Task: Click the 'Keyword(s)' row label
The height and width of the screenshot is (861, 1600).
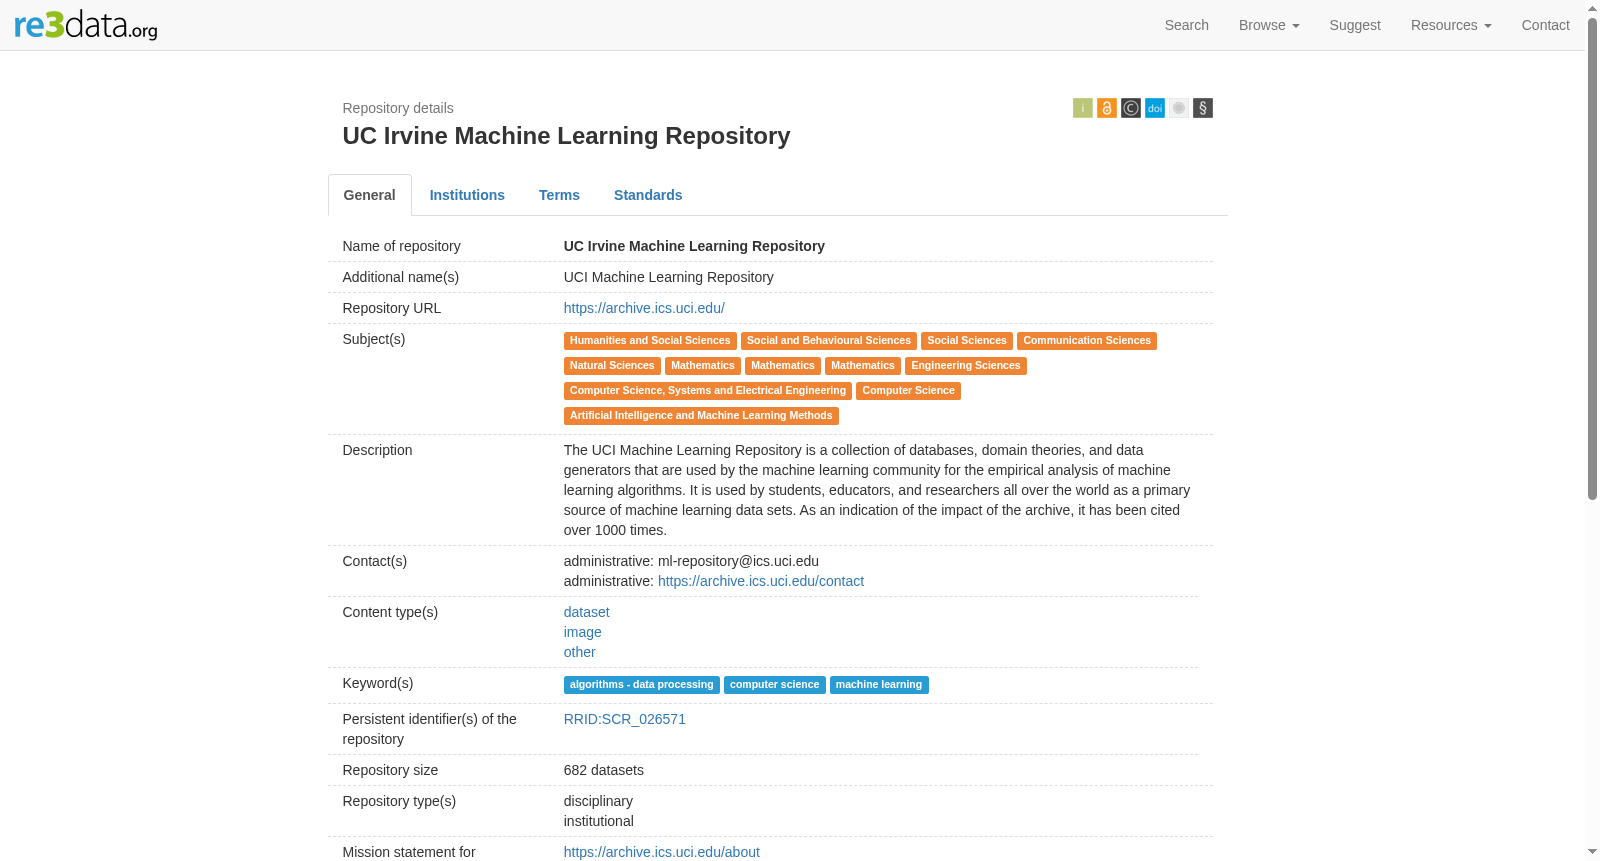Action: (378, 683)
